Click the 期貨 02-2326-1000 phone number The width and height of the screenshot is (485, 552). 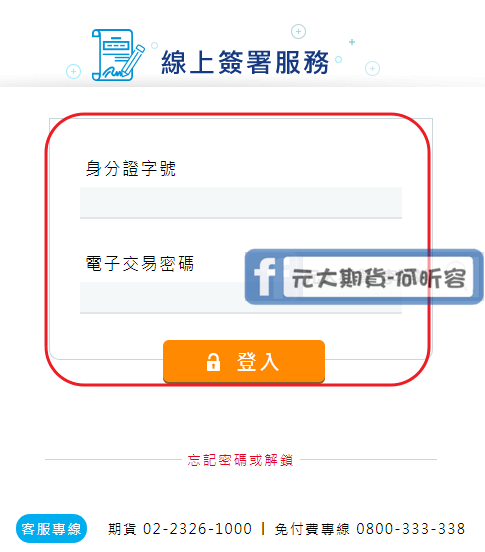[180, 529]
